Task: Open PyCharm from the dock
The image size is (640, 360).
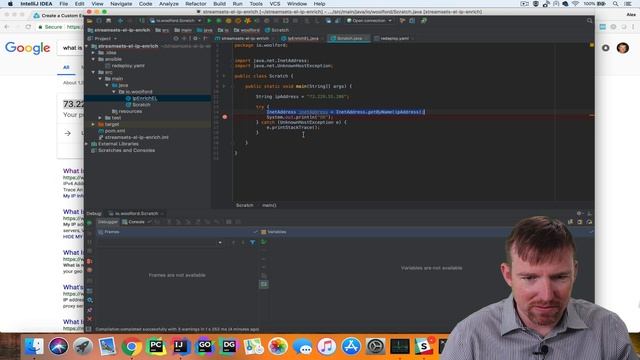Action: pos(156,347)
